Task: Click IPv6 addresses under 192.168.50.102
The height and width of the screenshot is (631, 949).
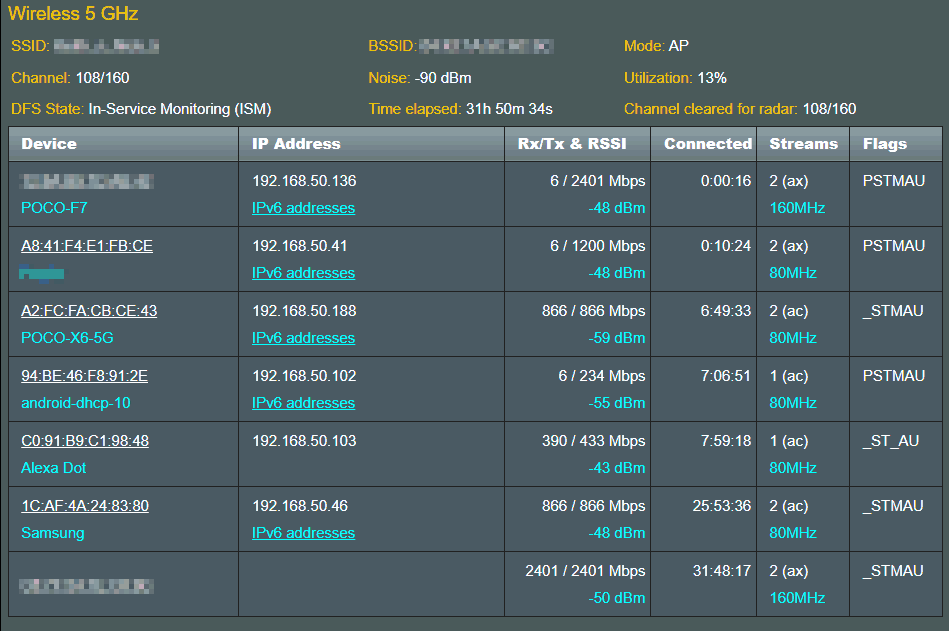Action: coord(303,403)
